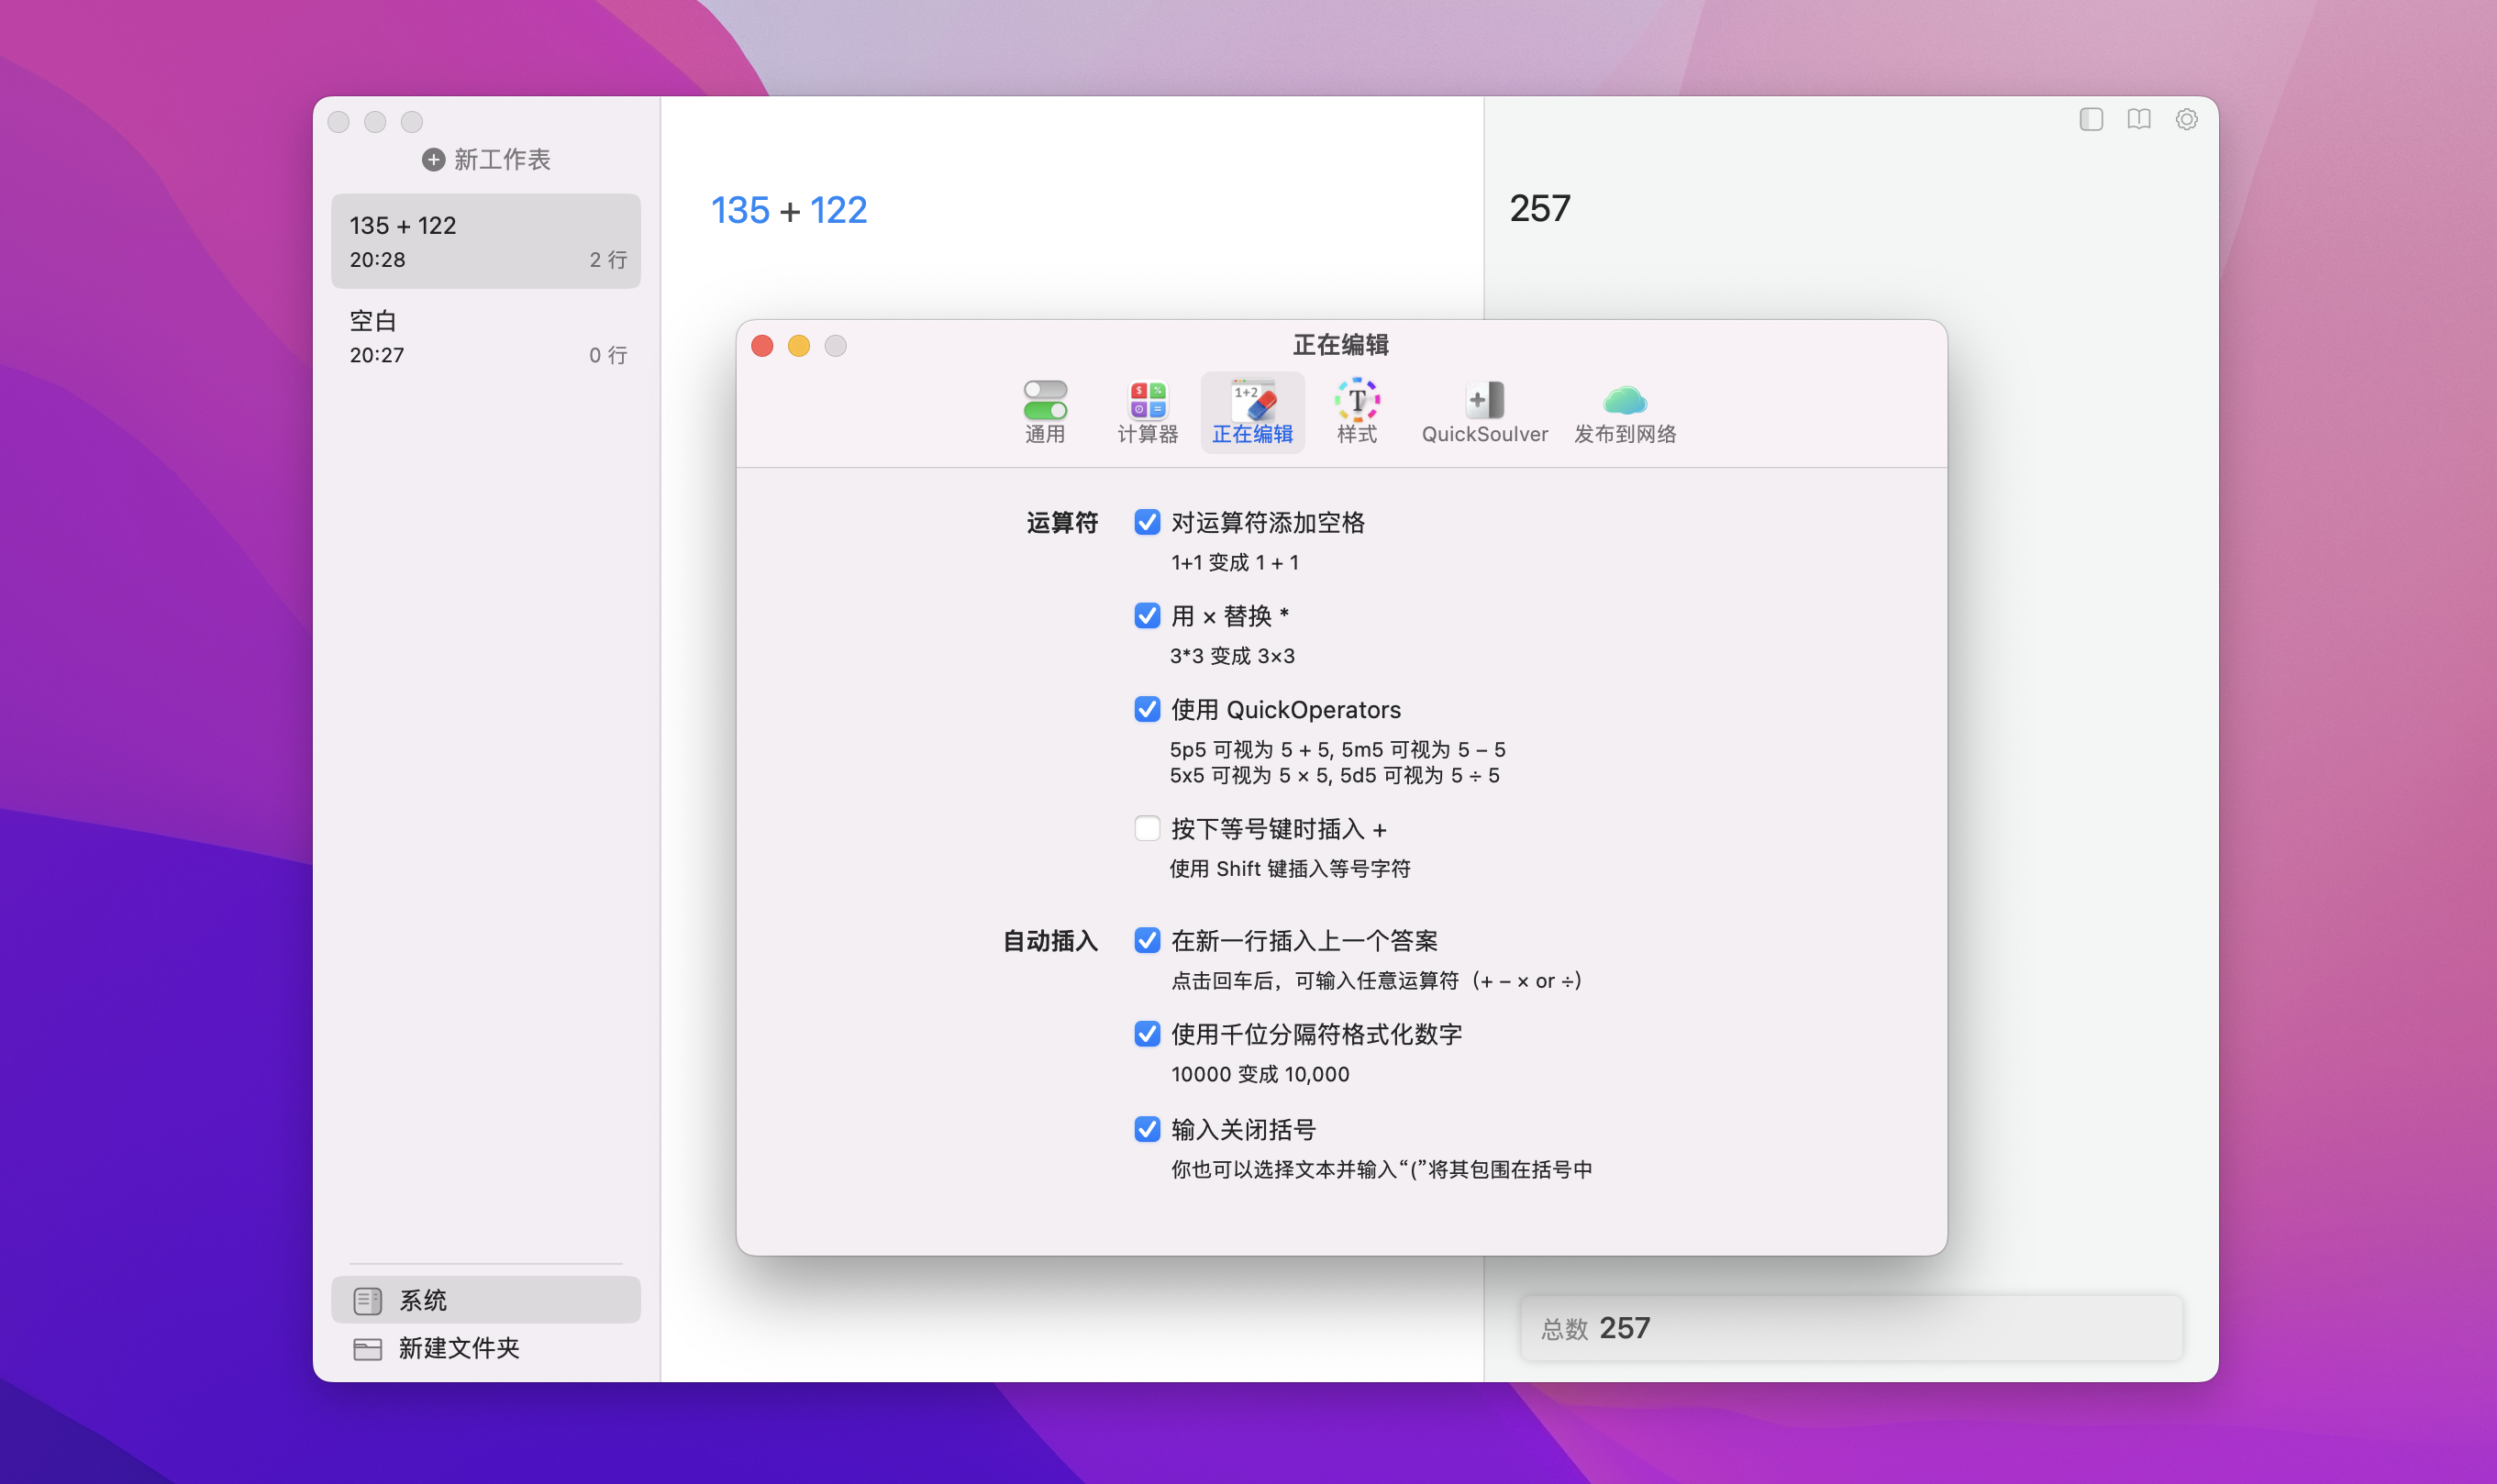
Task: Open the 通用 general preferences icon
Action: (x=1045, y=410)
